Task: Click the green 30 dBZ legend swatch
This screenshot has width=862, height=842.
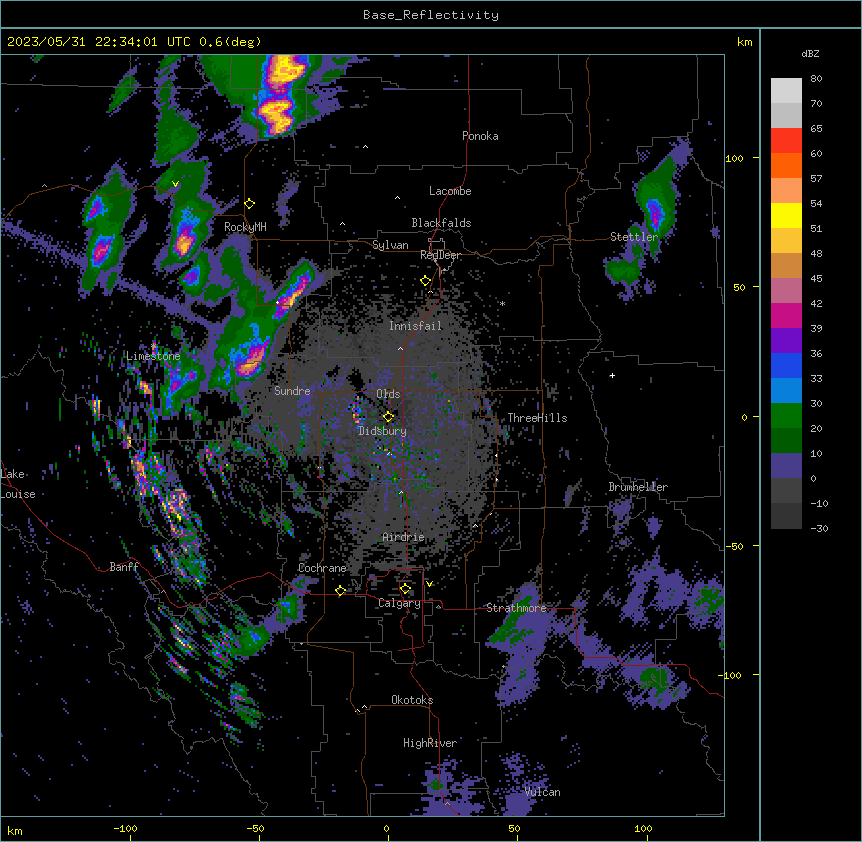Action: [x=786, y=416]
